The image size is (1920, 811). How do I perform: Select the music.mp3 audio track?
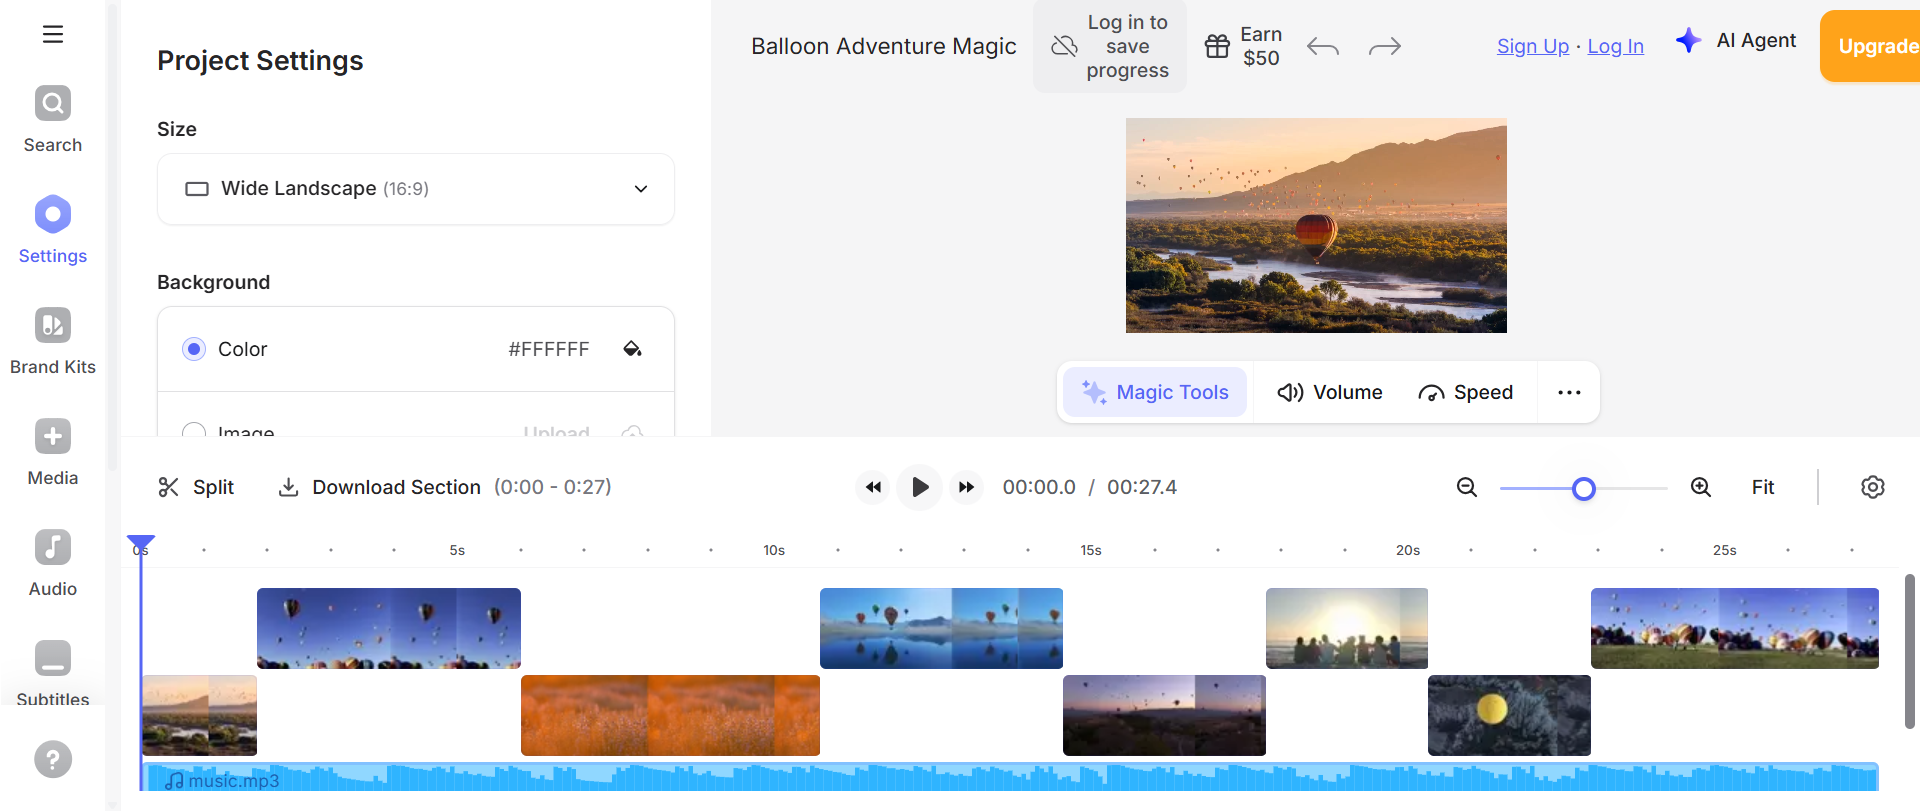click(x=1010, y=777)
